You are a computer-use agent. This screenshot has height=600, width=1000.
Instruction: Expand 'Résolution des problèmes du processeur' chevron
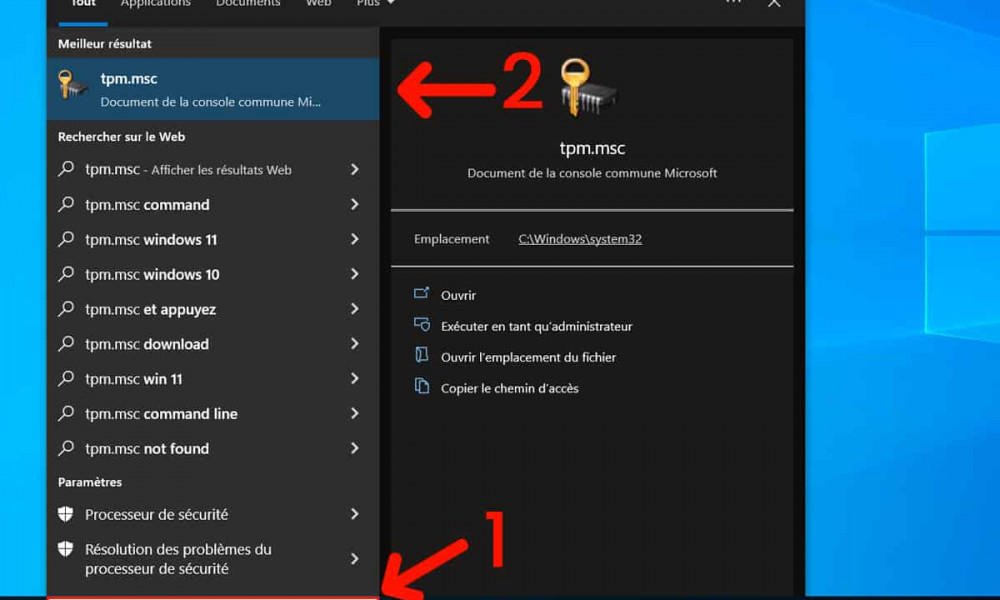355,559
